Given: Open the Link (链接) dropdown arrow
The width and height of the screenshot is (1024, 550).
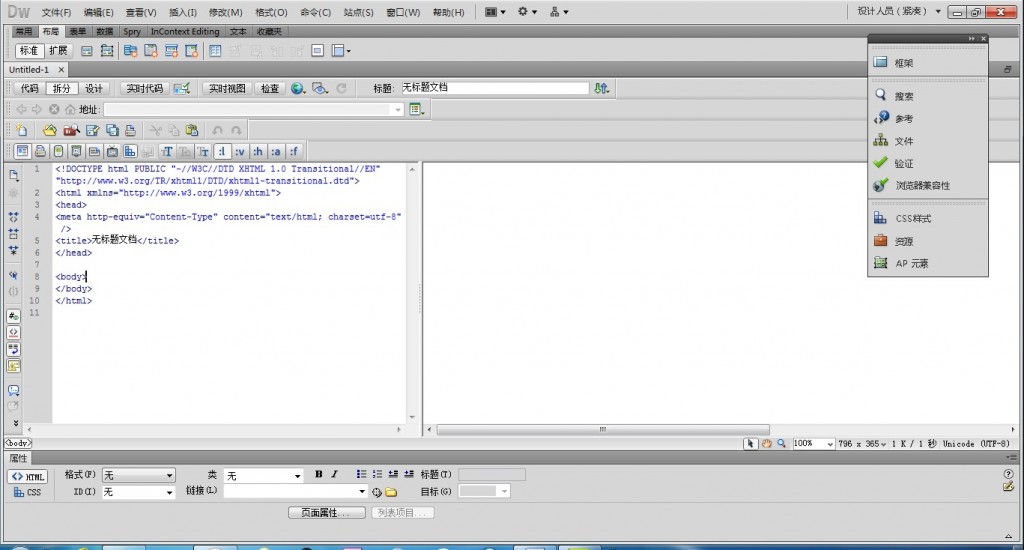Looking at the screenshot, I should pos(361,491).
